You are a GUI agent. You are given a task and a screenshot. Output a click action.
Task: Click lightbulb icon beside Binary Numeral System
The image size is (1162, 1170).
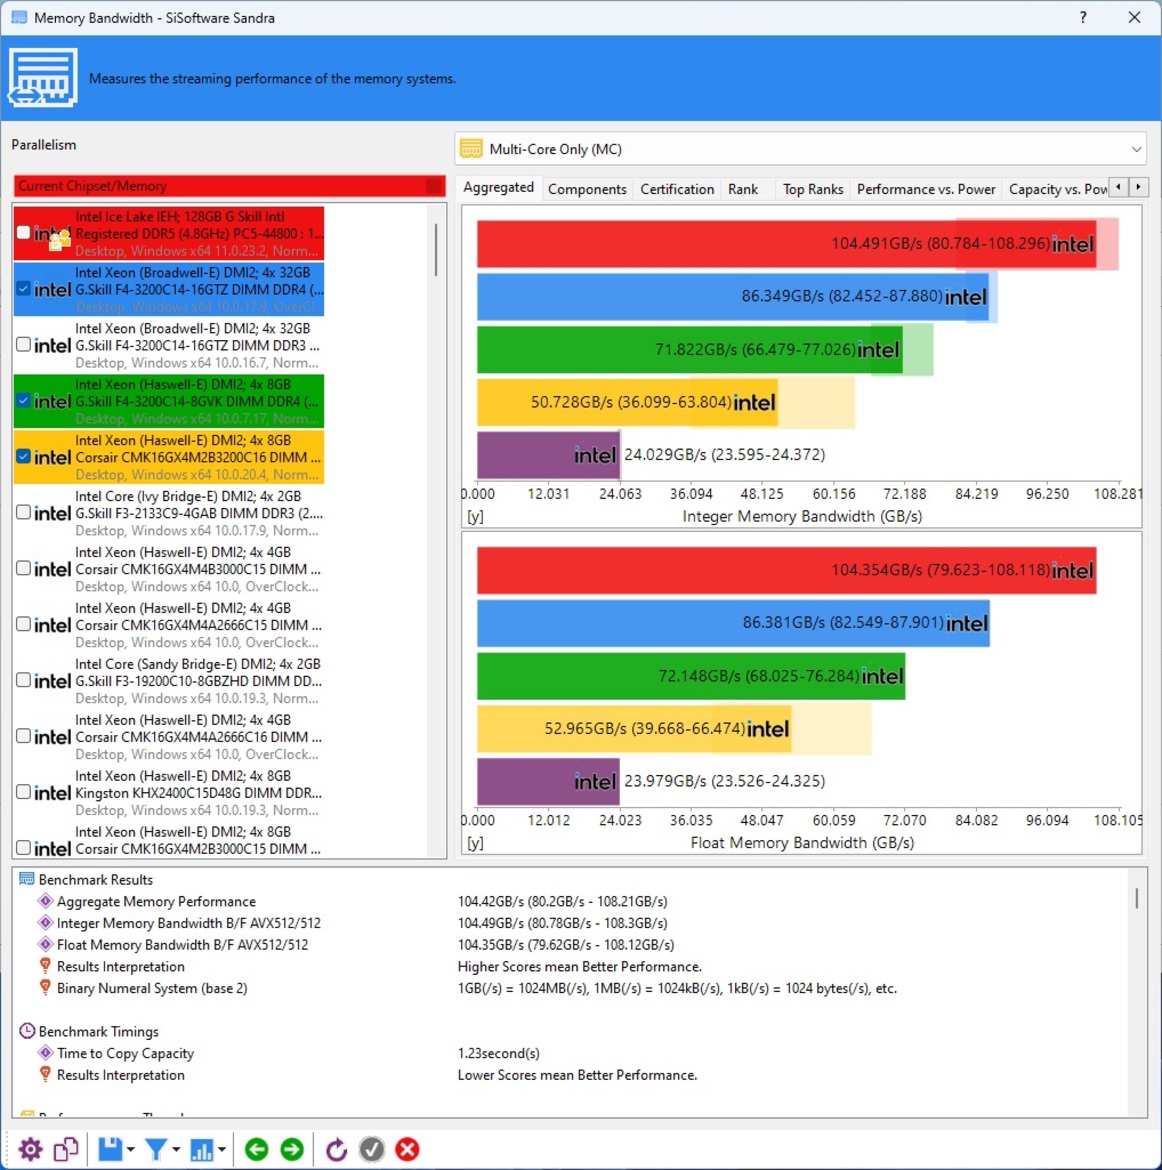pos(46,988)
